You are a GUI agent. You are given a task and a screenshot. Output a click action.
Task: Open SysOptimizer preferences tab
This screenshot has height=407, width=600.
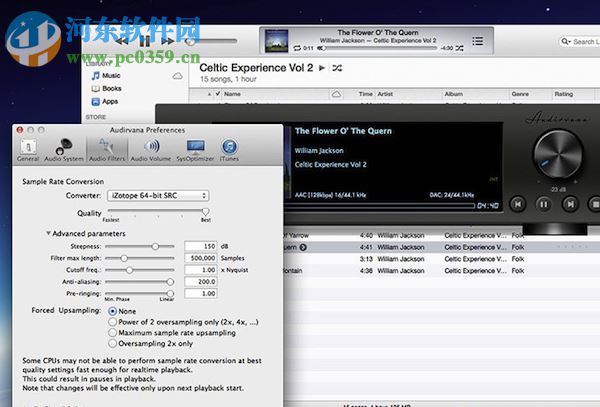coord(195,150)
